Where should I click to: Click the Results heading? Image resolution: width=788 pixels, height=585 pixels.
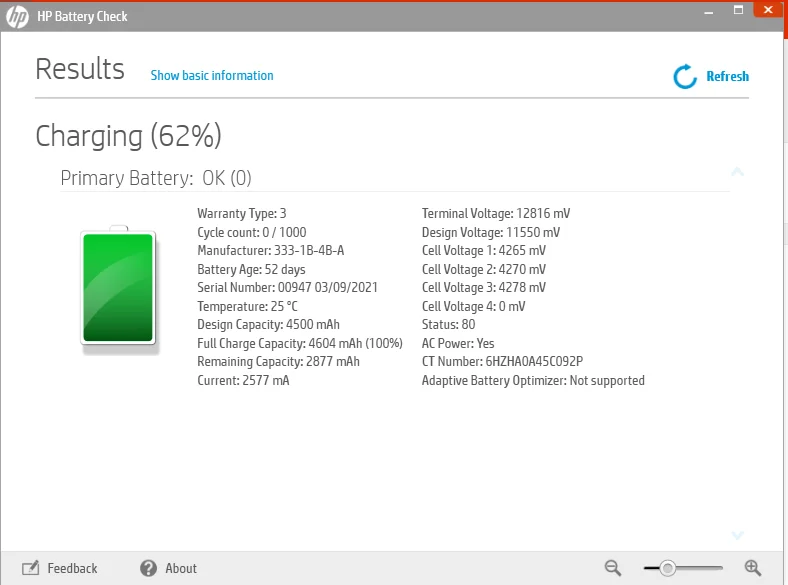80,69
